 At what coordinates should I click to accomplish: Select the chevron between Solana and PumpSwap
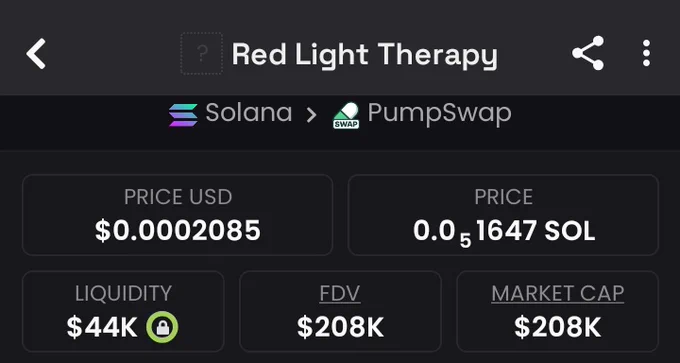click(x=311, y=115)
